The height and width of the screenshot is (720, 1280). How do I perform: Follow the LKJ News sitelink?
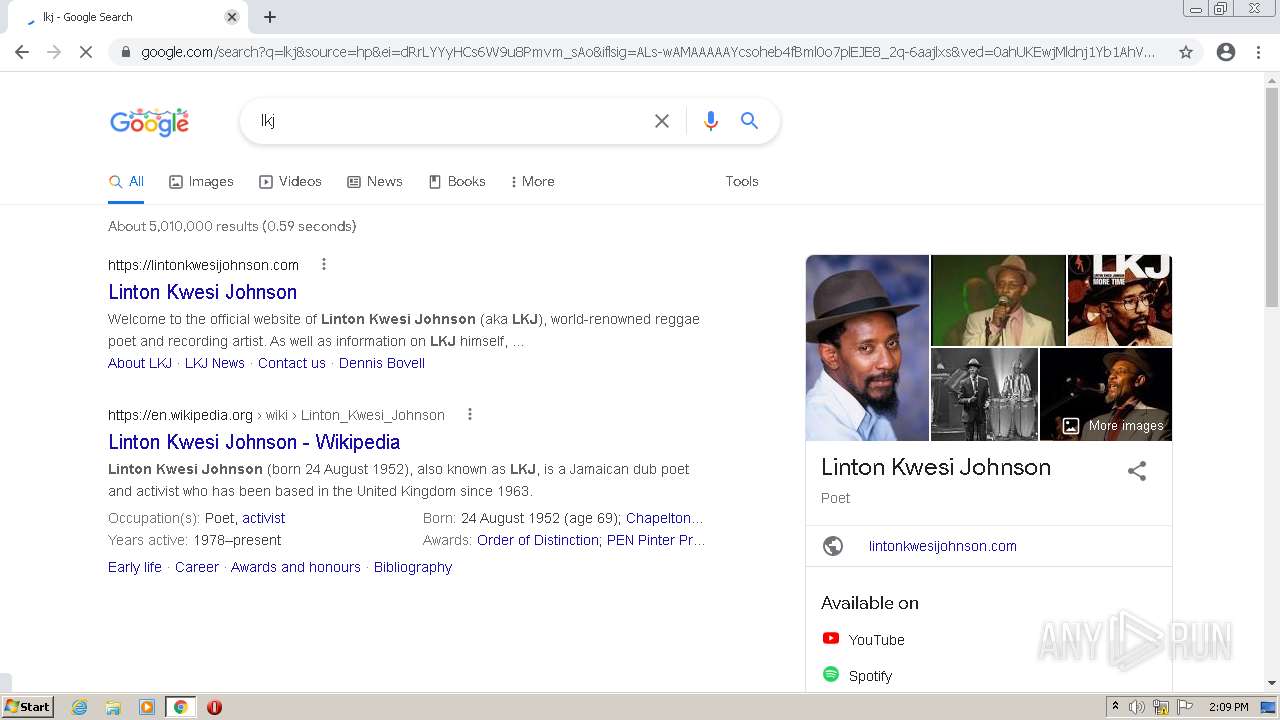pyautogui.click(x=215, y=363)
